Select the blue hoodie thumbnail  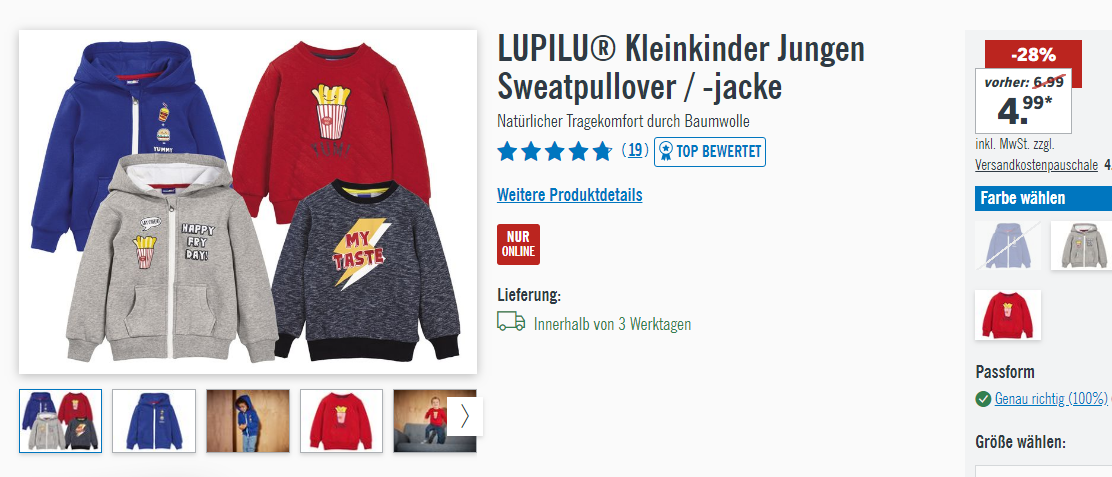[154, 420]
